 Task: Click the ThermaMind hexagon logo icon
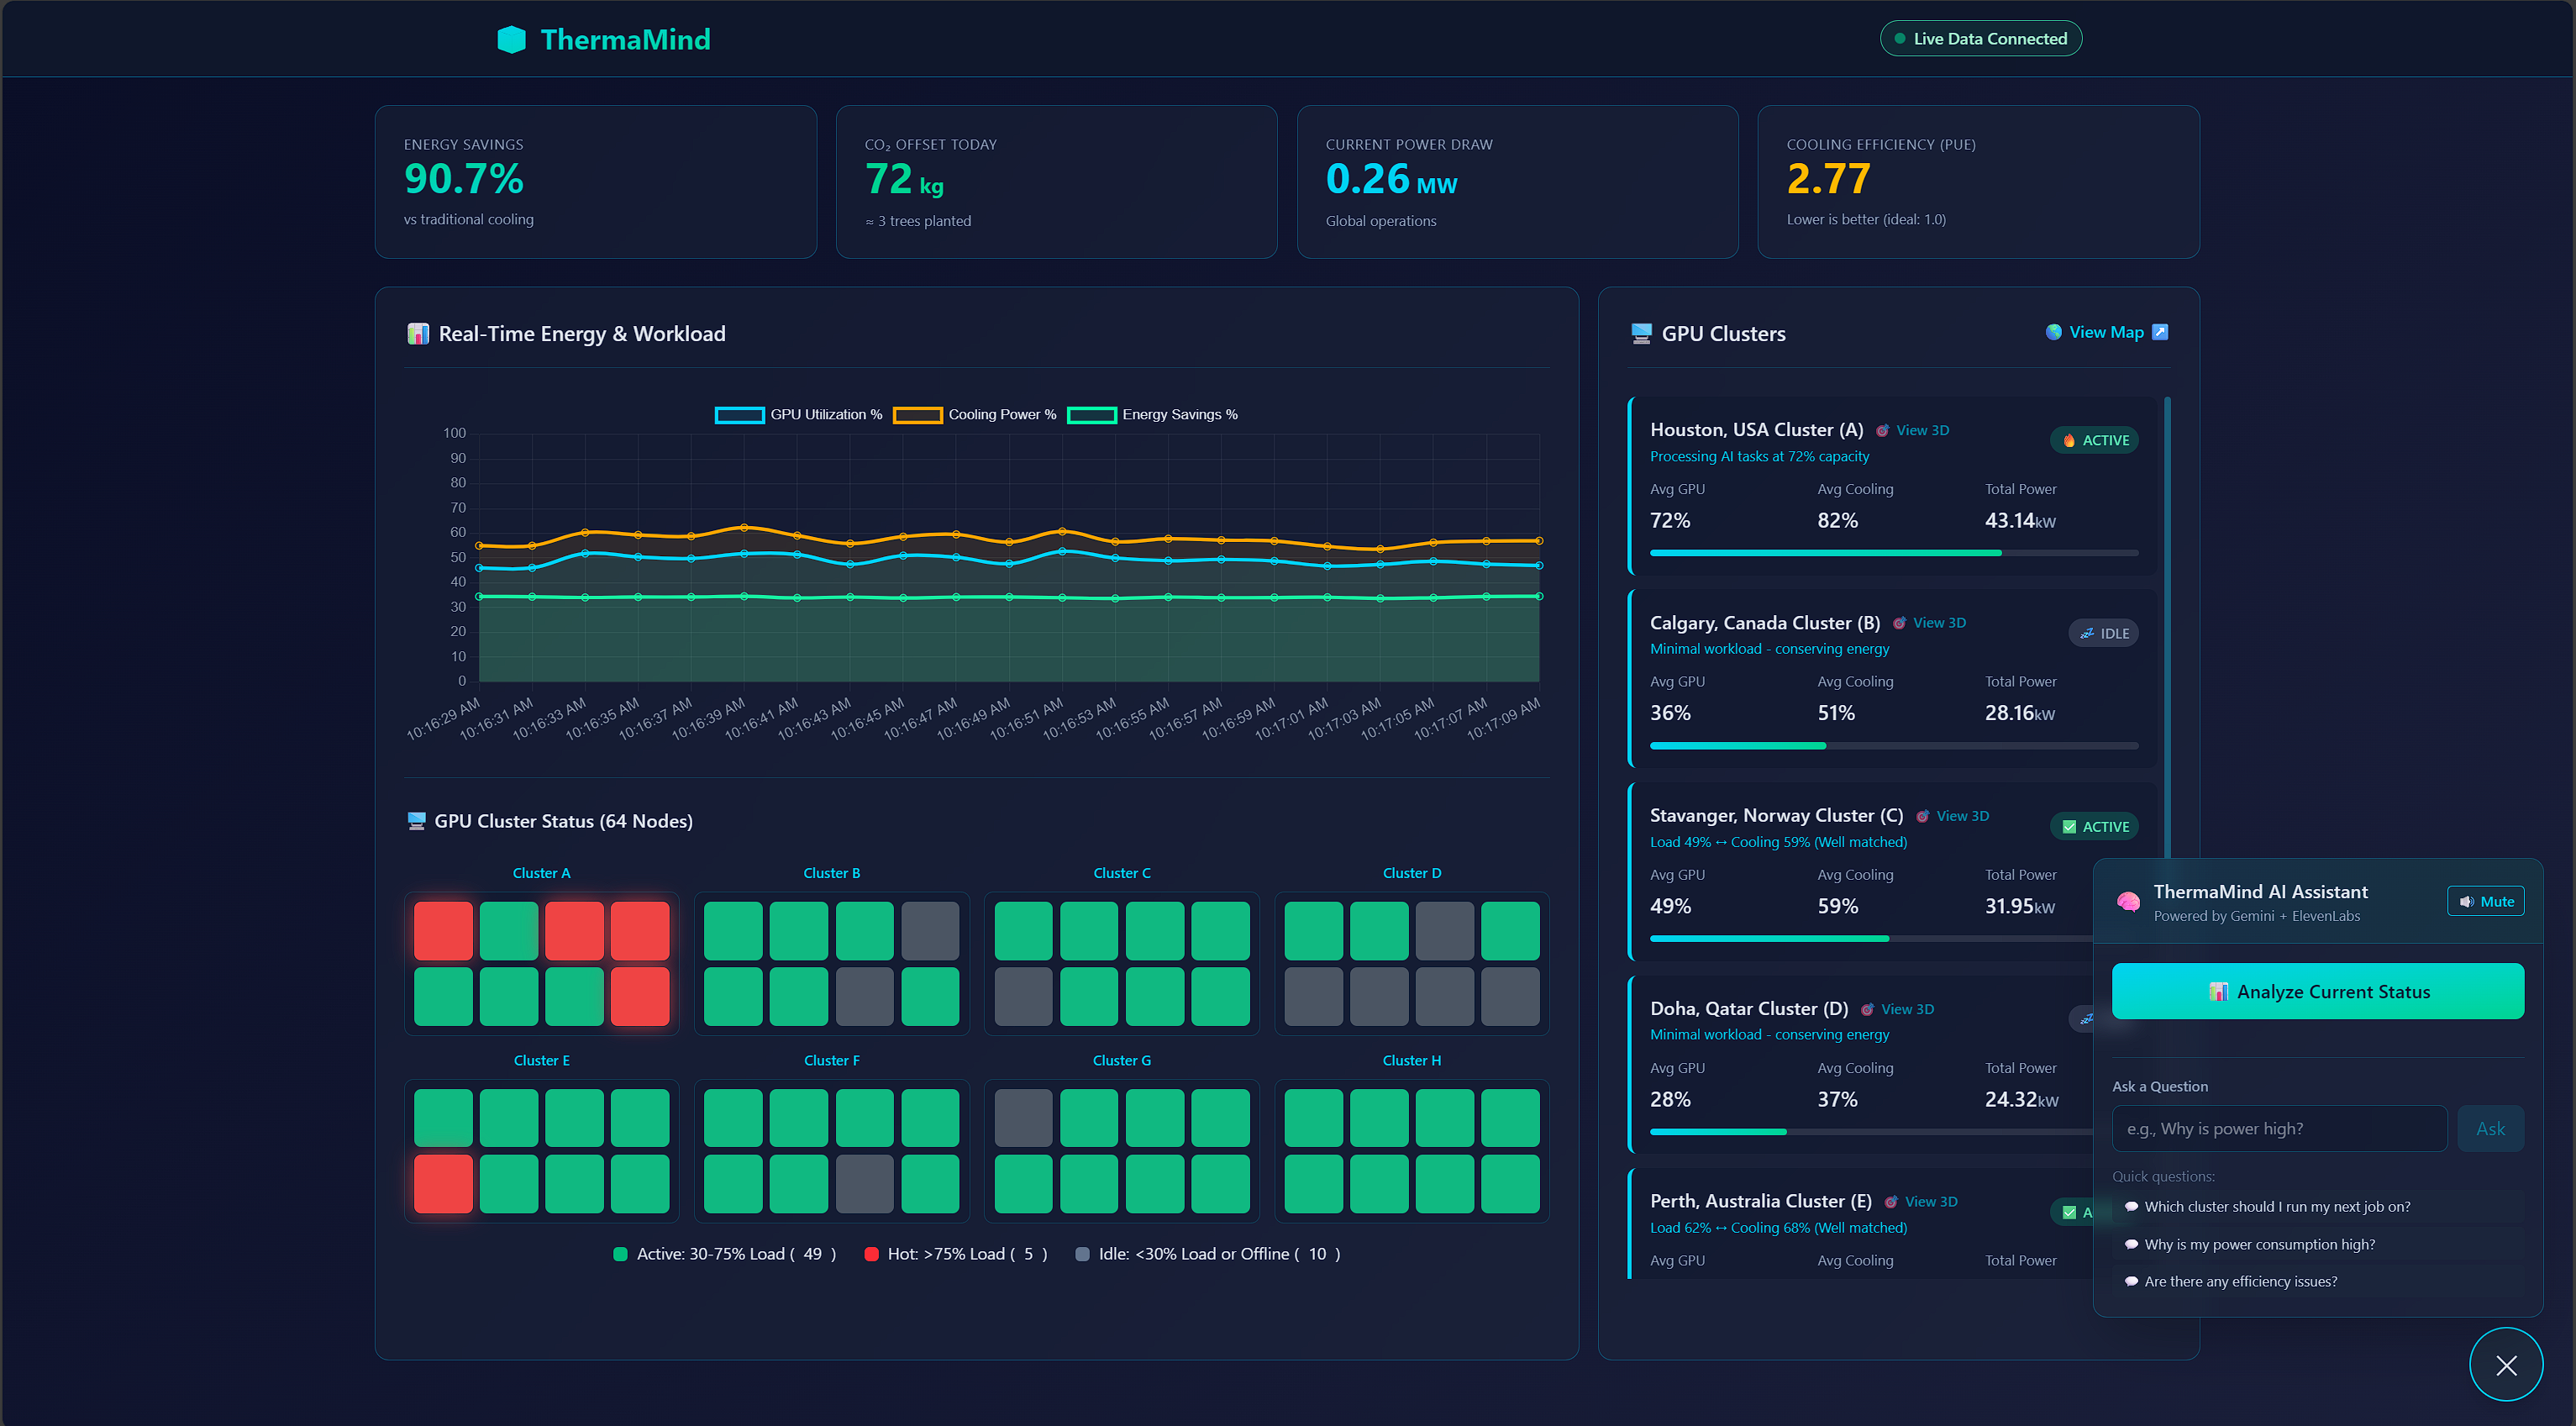coord(511,39)
